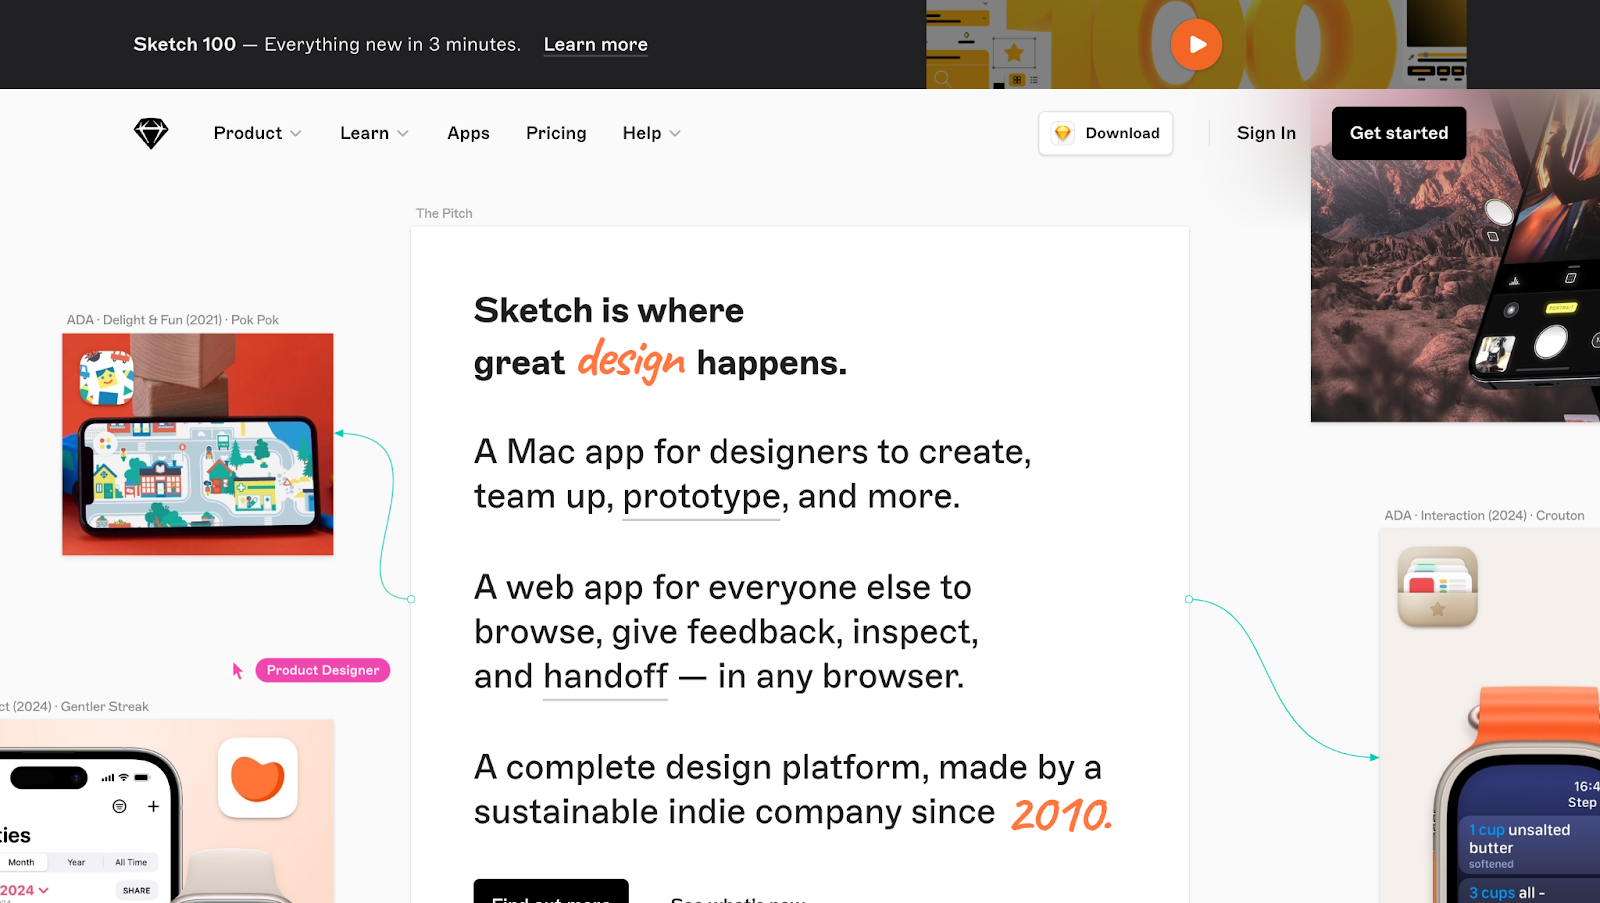
Task: Open the Learn menu
Action: click(374, 133)
